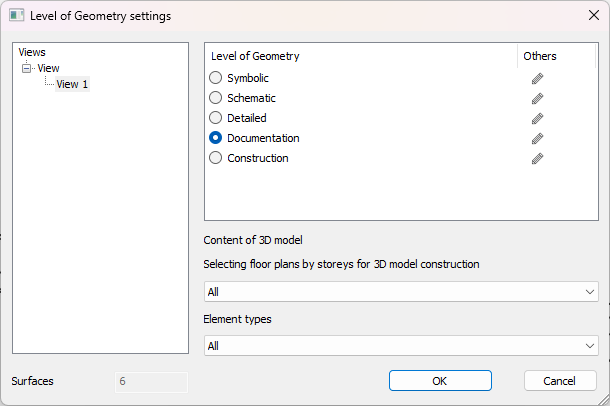Pick the Documentation radio button
This screenshot has width=610, height=406.
(215, 138)
